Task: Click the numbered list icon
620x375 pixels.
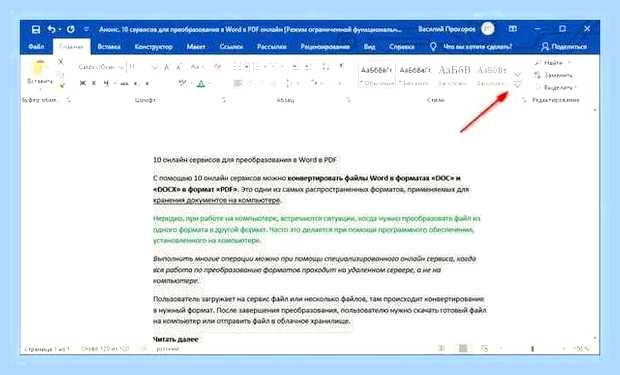Action: [x=257, y=67]
